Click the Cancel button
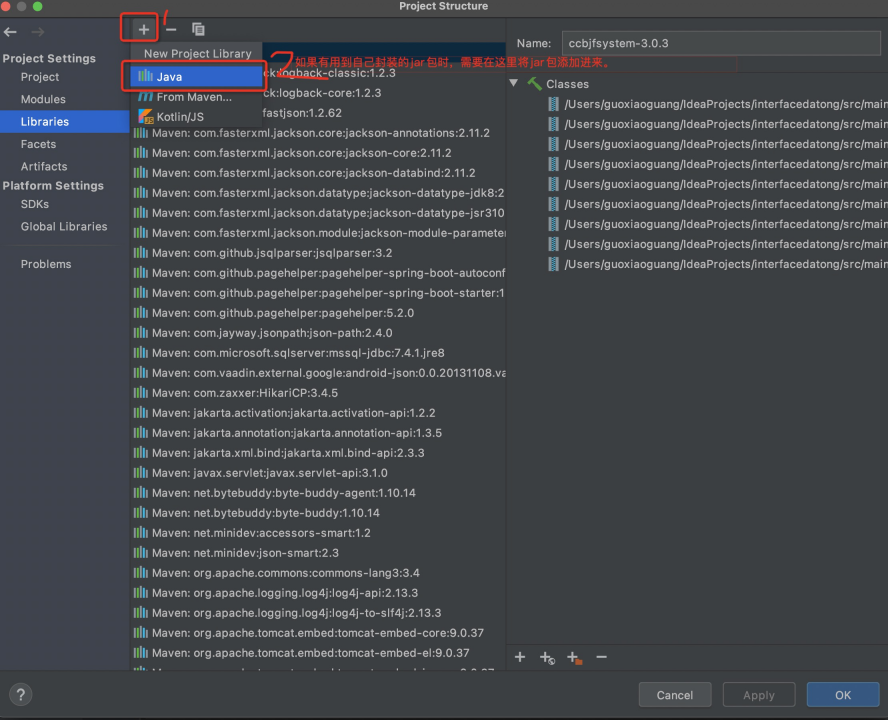The height and width of the screenshot is (720, 888). pos(674,694)
